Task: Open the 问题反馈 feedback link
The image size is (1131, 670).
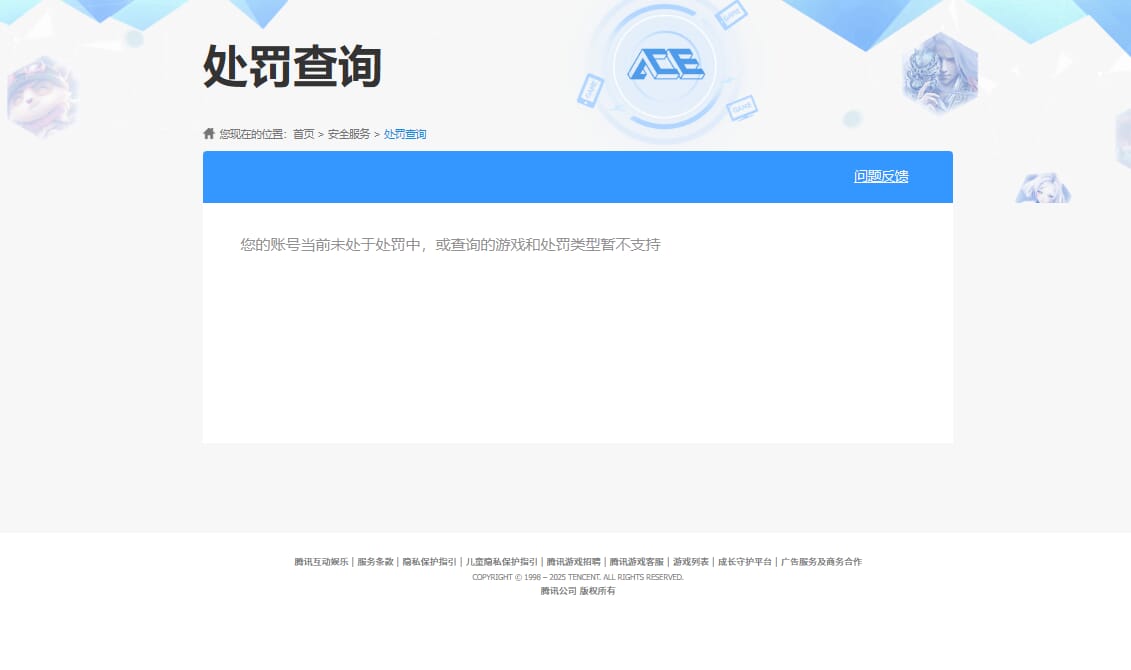Action: click(x=881, y=177)
